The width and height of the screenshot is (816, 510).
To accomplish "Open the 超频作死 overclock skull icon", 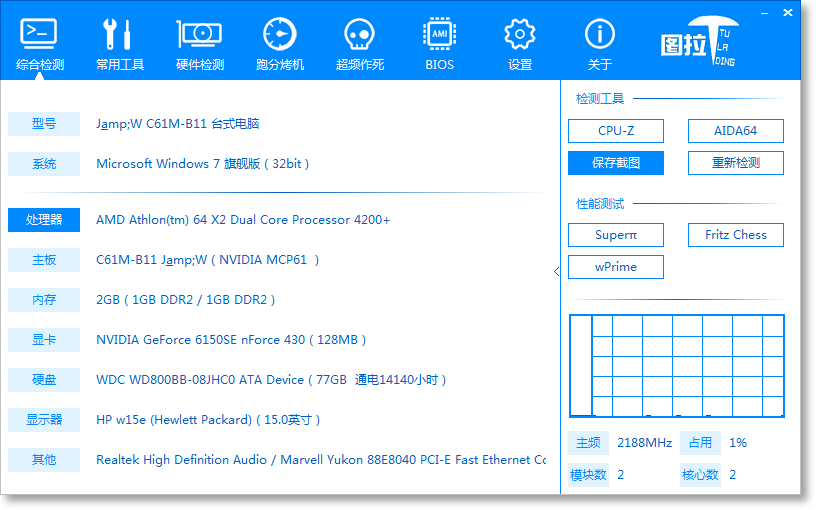I will pos(359,35).
